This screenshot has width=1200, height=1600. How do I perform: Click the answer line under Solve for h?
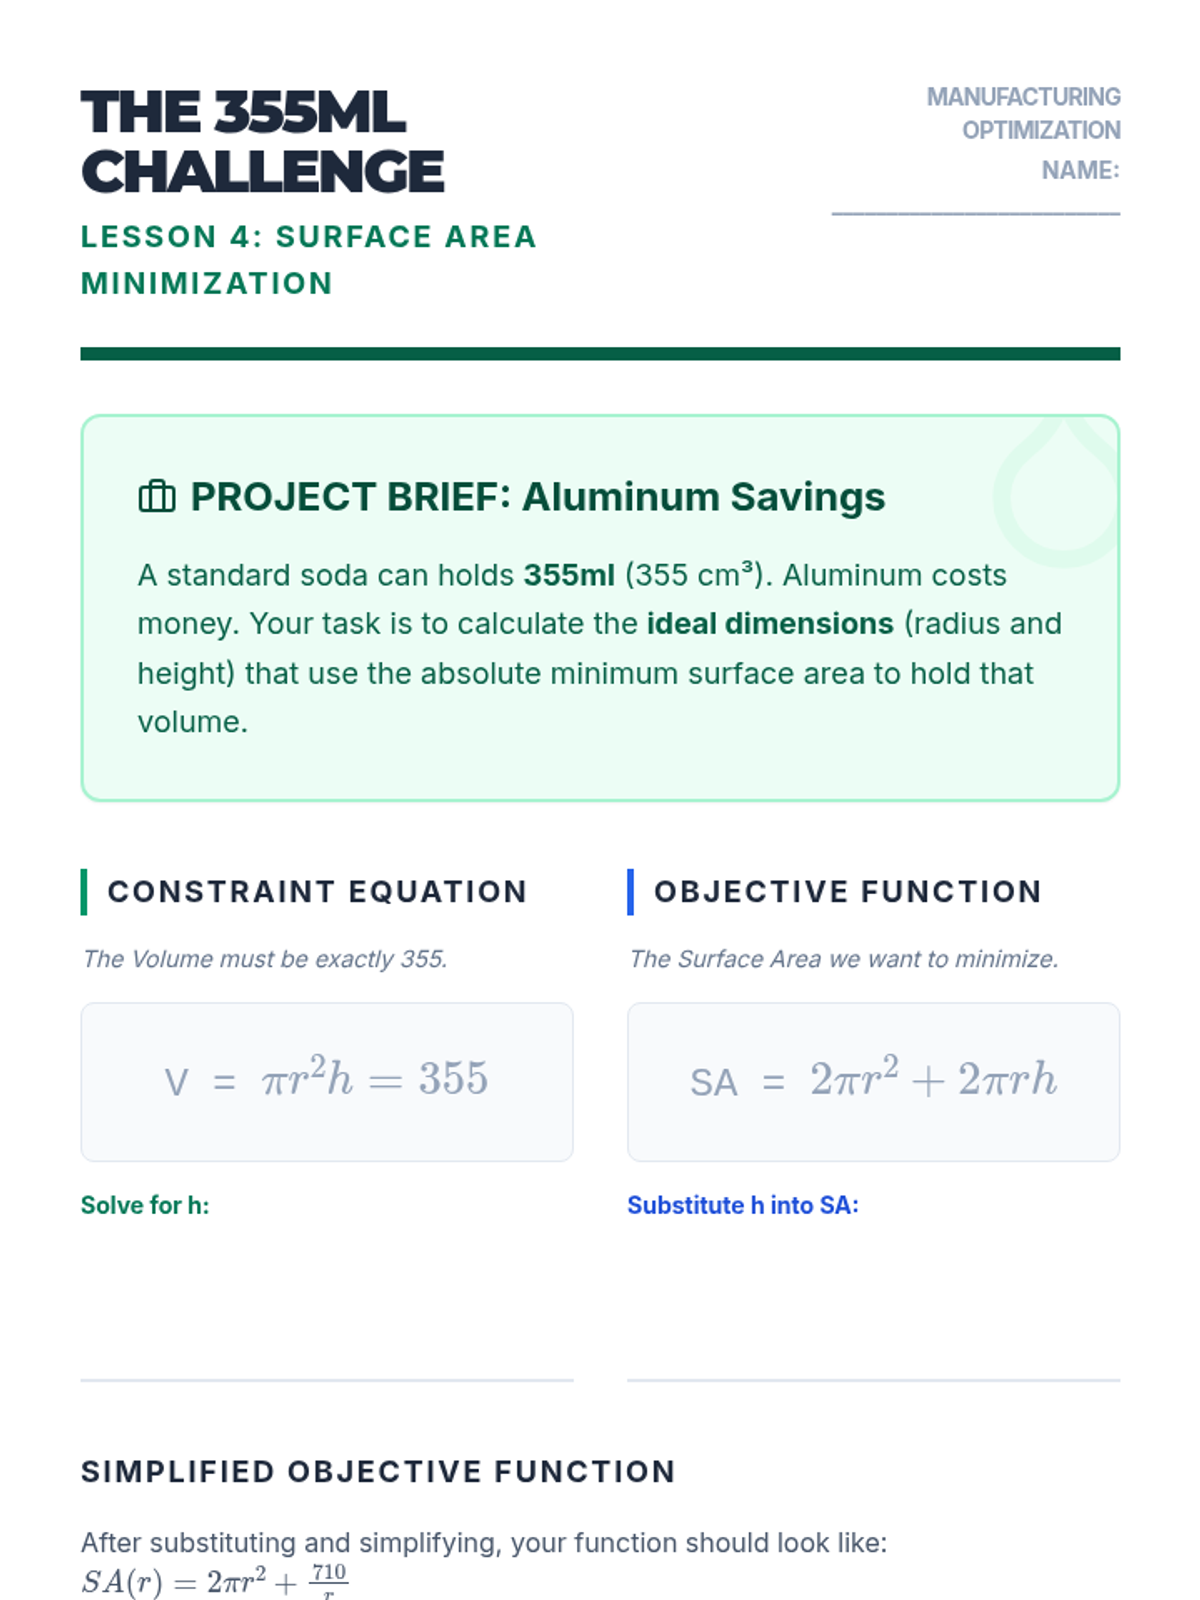point(327,1380)
